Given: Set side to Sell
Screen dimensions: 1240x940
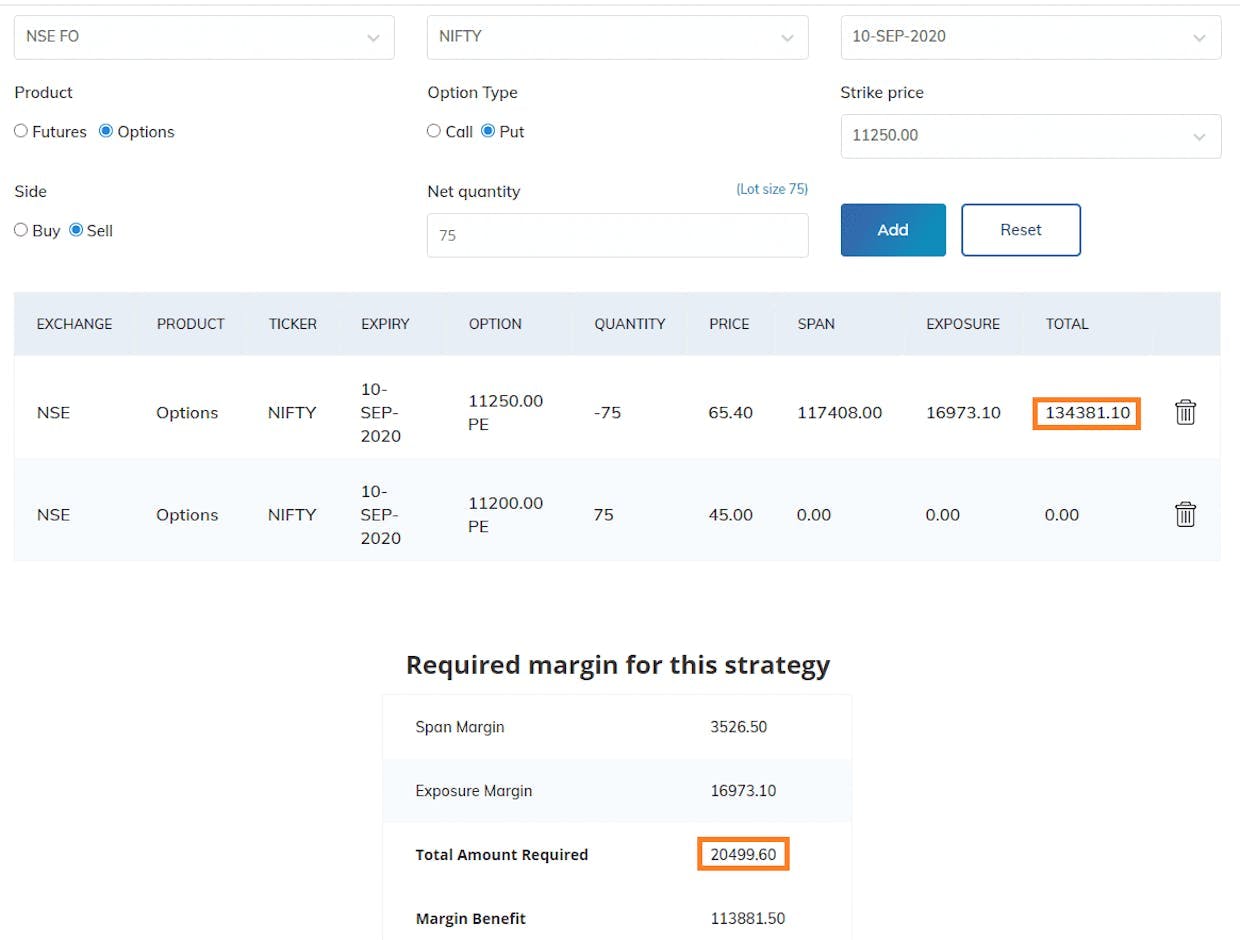Looking at the screenshot, I should (x=76, y=230).
